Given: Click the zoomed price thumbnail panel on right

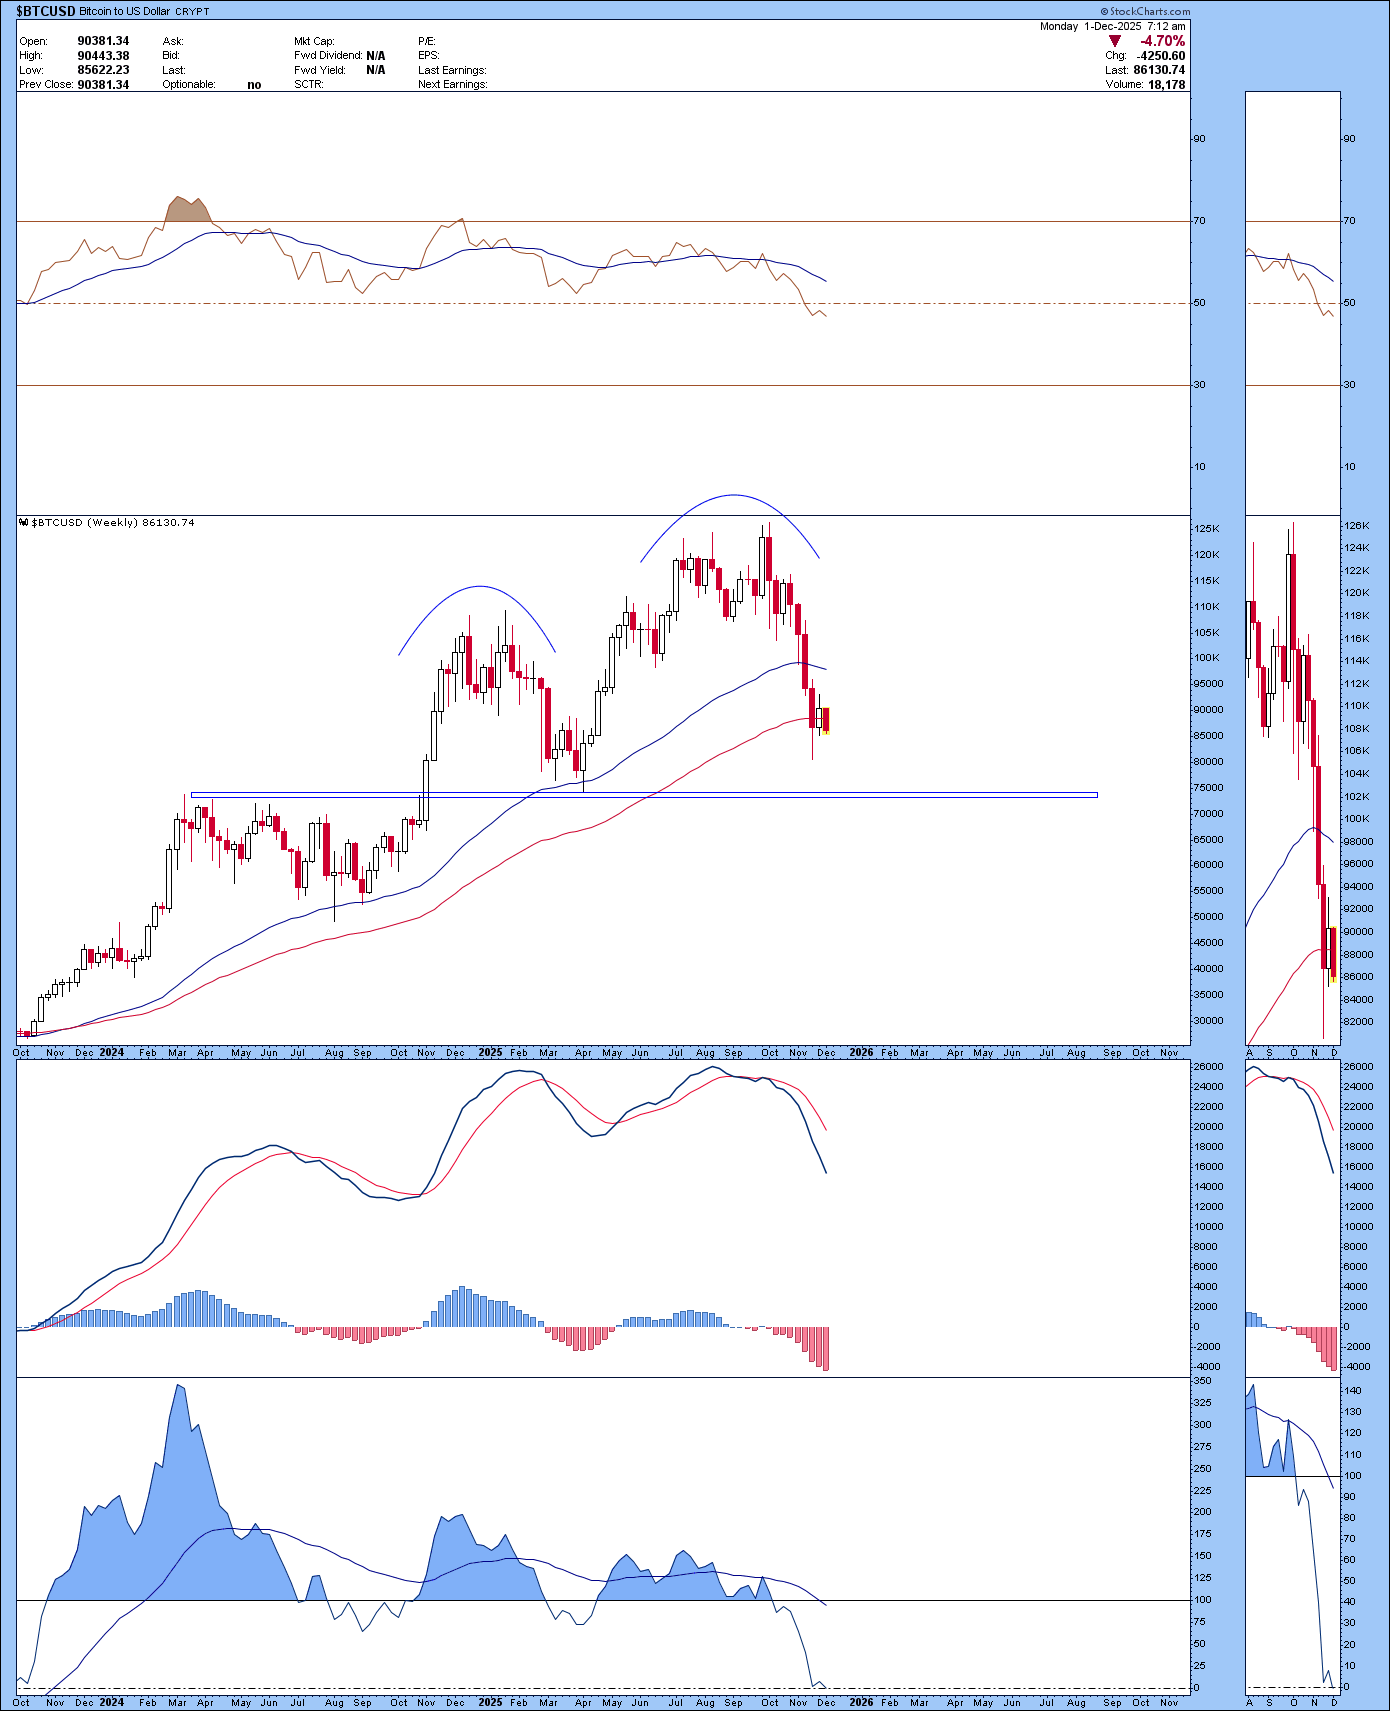Looking at the screenshot, I should click(x=1292, y=780).
